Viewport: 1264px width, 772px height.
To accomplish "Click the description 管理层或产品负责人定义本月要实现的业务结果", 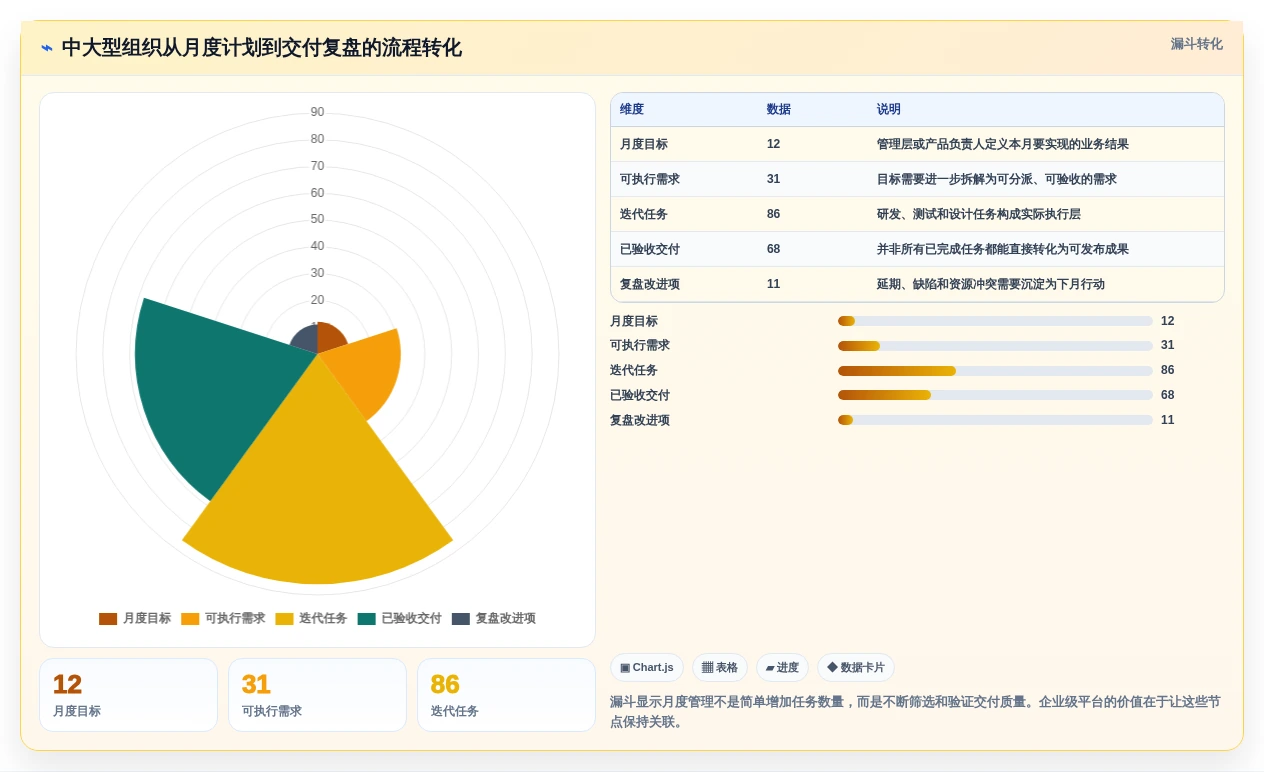I will tap(1003, 144).
